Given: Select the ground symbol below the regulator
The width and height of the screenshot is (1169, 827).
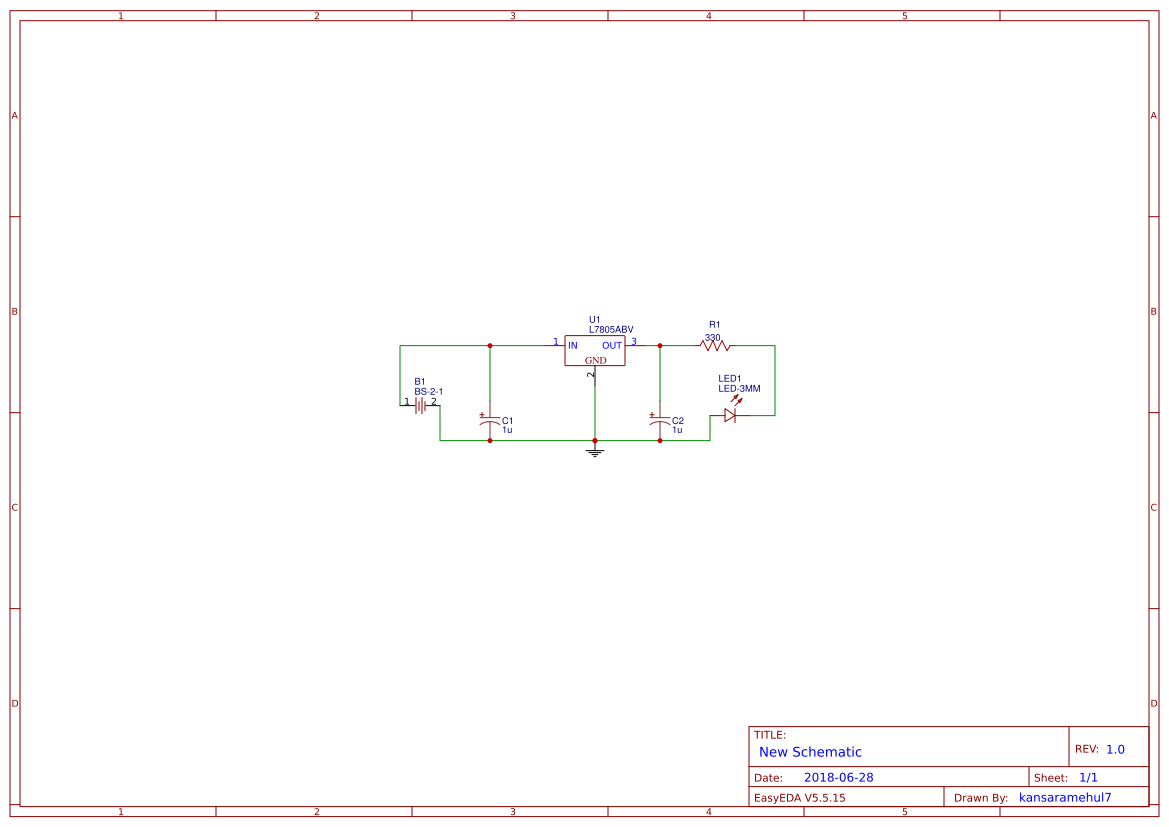Looking at the screenshot, I should 594,452.
